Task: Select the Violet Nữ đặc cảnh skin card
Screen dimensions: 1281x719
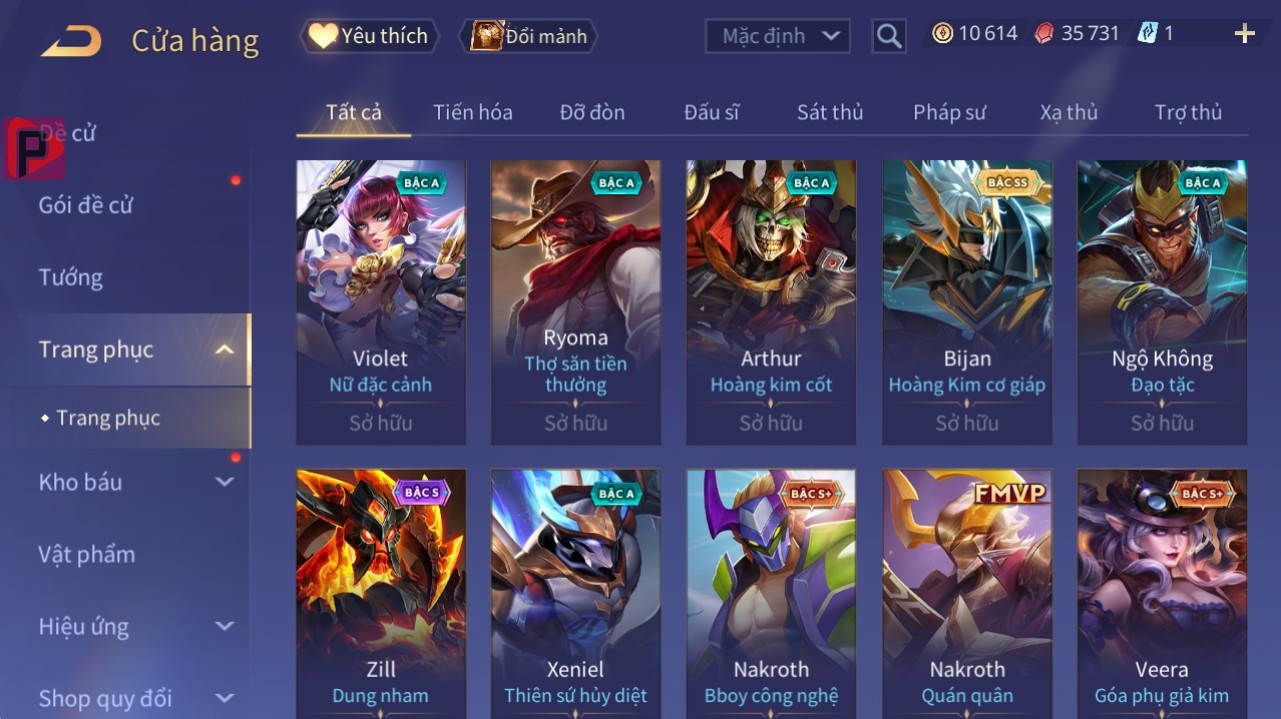Action: pyautogui.click(x=381, y=302)
